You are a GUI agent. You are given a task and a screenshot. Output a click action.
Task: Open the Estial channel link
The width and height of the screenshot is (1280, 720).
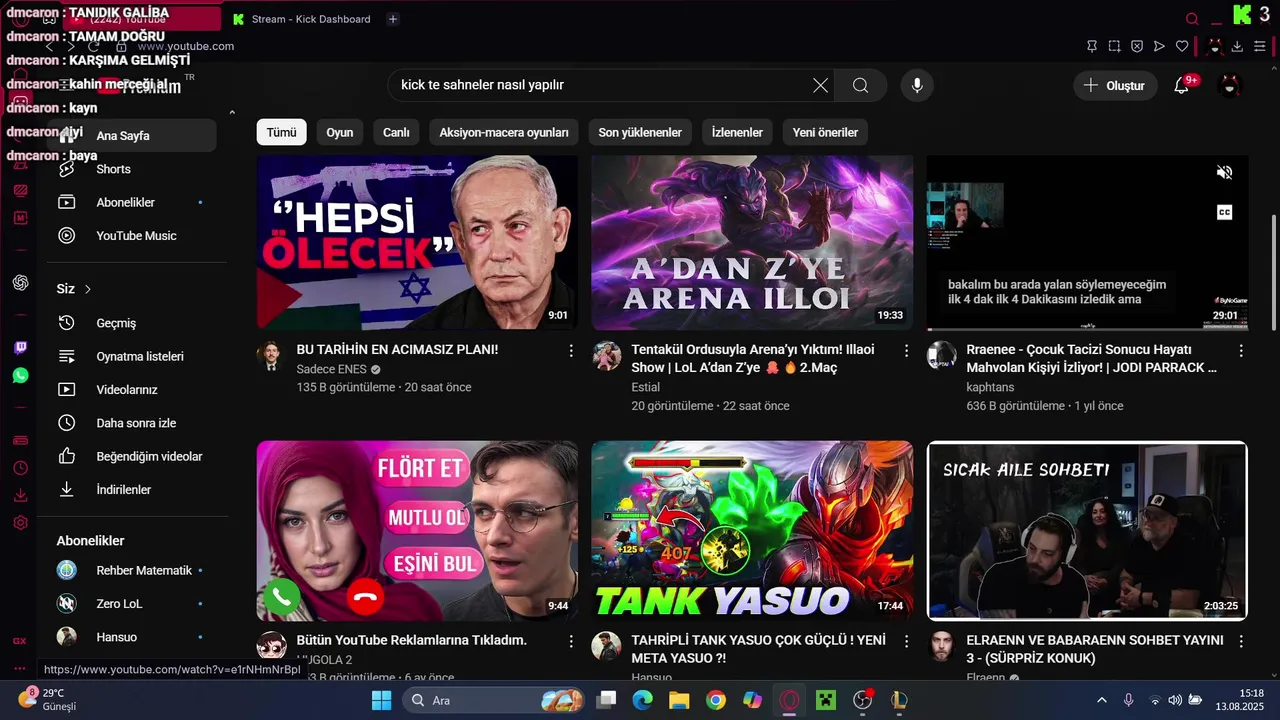[x=646, y=387]
